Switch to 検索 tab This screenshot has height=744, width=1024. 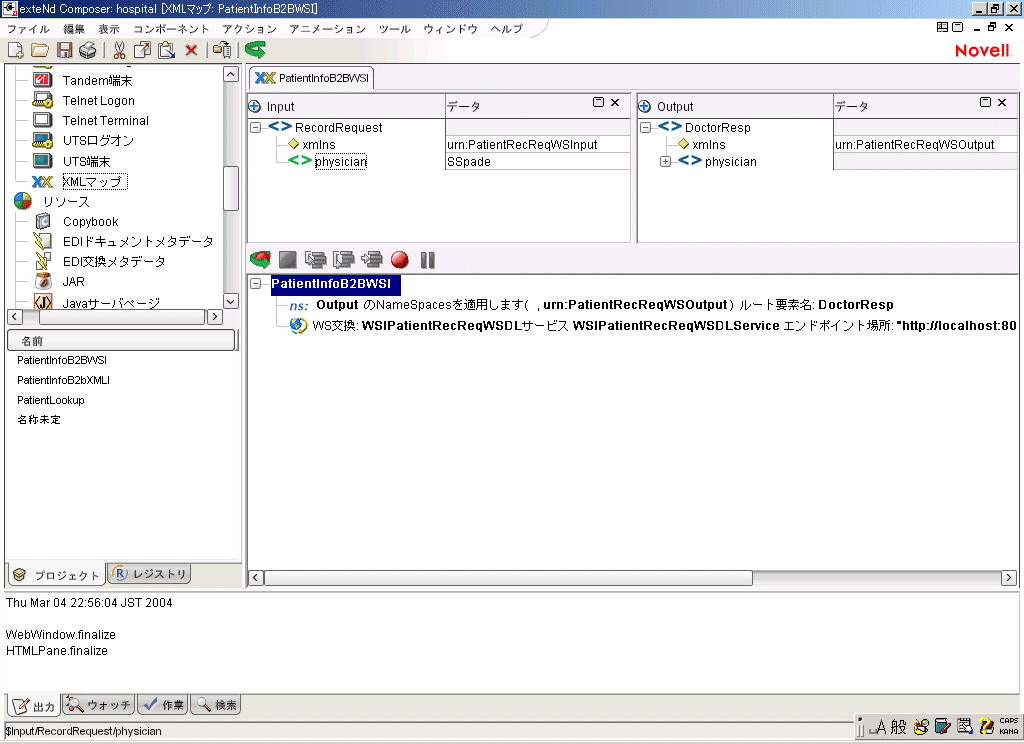[216, 705]
